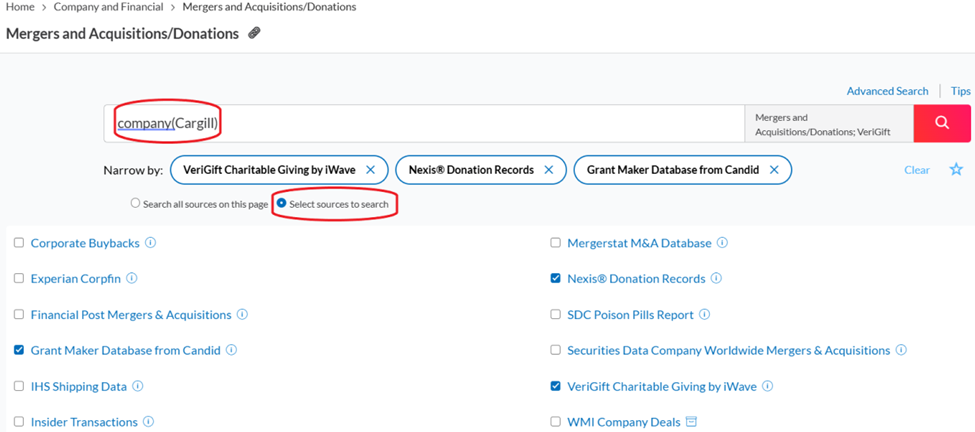The height and width of the screenshot is (432, 975).
Task: Uncheck the Nexis Donation Records checkbox
Action: click(x=555, y=278)
